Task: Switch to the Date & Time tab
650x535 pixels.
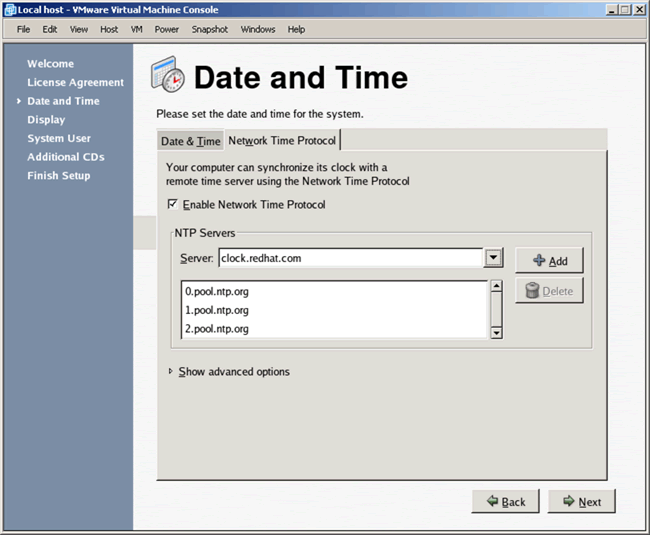Action: click(x=190, y=141)
